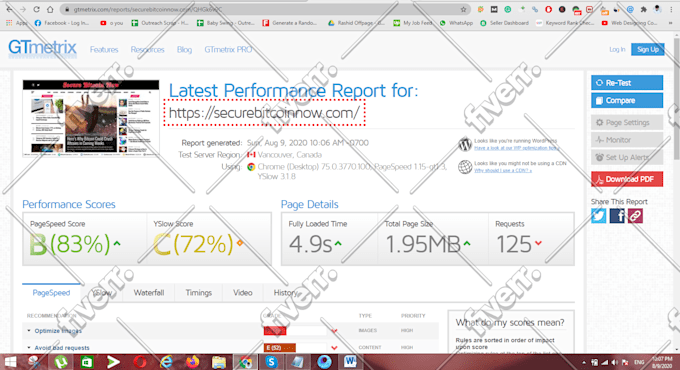Click Set Up Alerts button

pyautogui.click(x=627, y=157)
